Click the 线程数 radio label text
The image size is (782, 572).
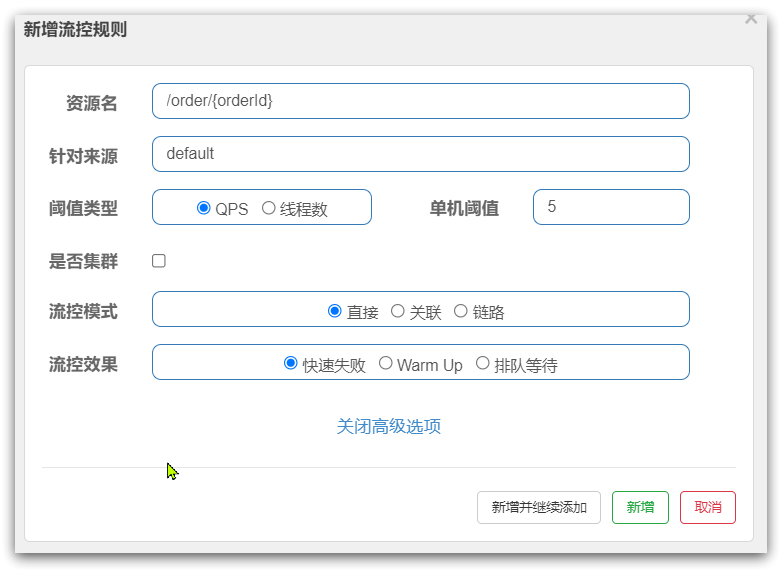point(303,209)
